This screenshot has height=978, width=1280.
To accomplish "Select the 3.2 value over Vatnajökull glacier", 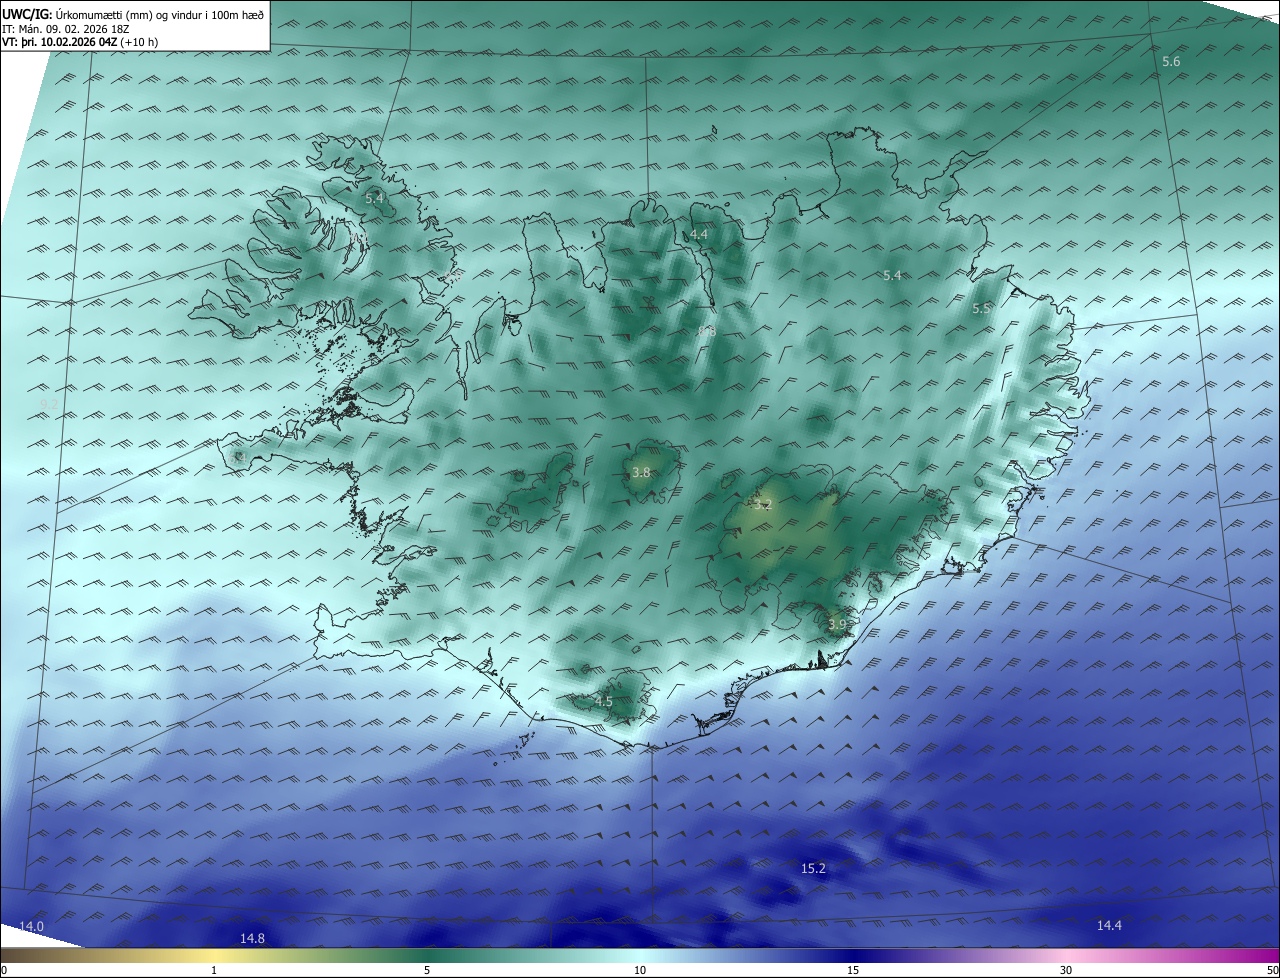I will click(x=763, y=505).
